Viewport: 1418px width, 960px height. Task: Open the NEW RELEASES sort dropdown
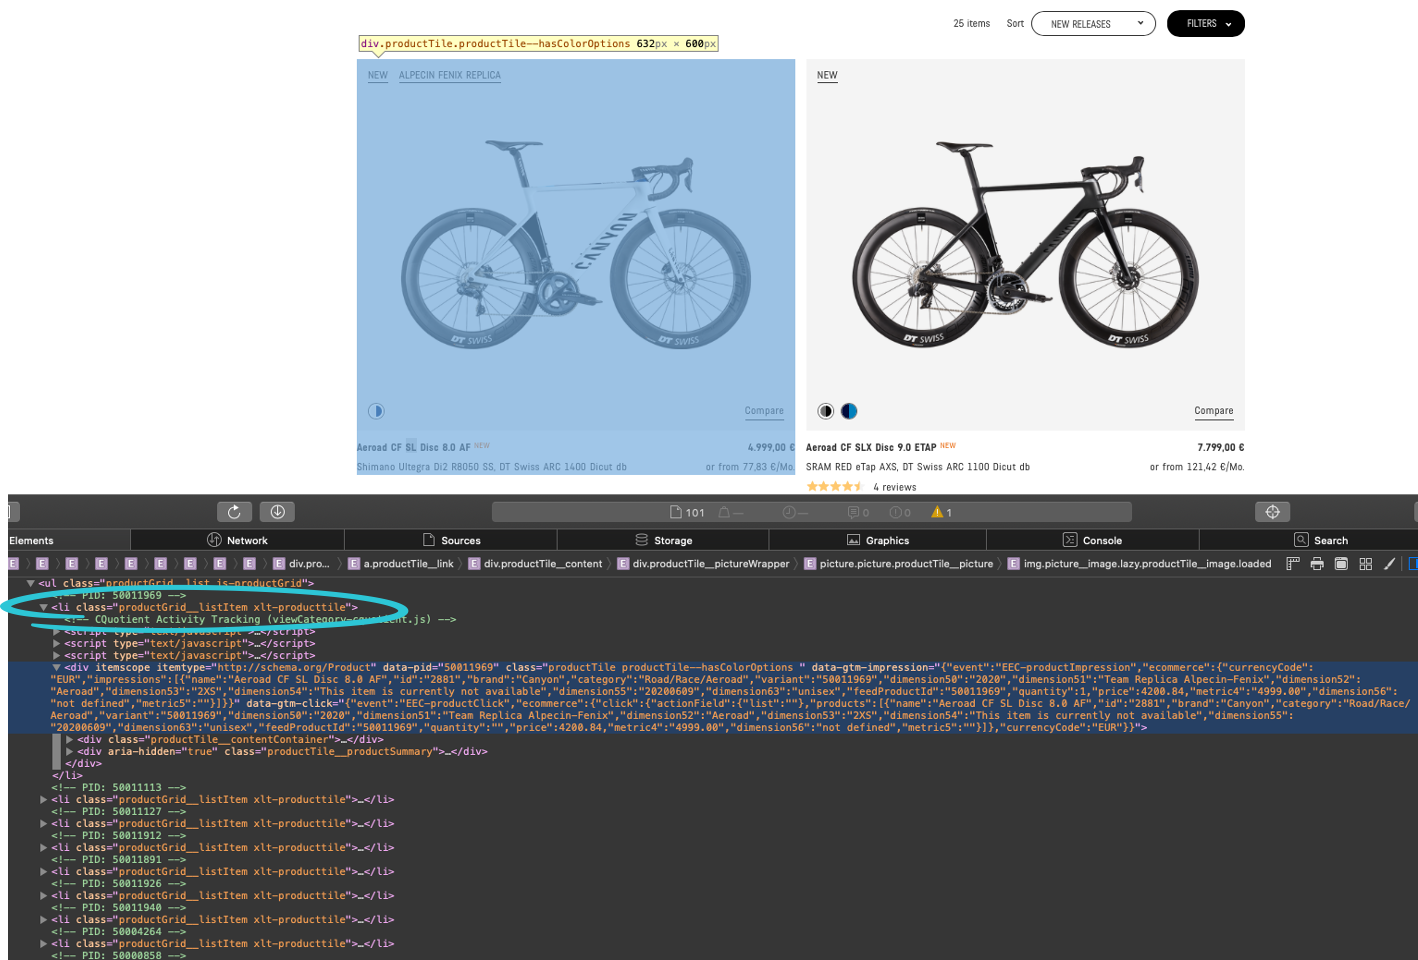pos(1093,23)
